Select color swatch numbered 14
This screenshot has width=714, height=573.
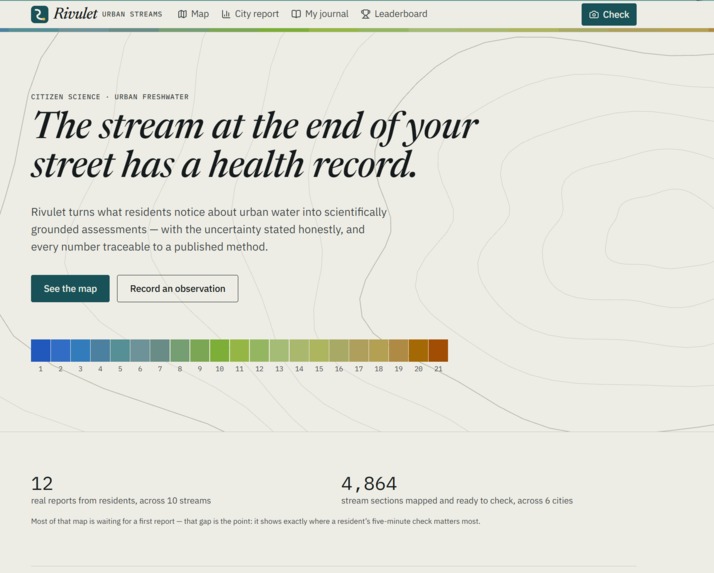click(299, 350)
